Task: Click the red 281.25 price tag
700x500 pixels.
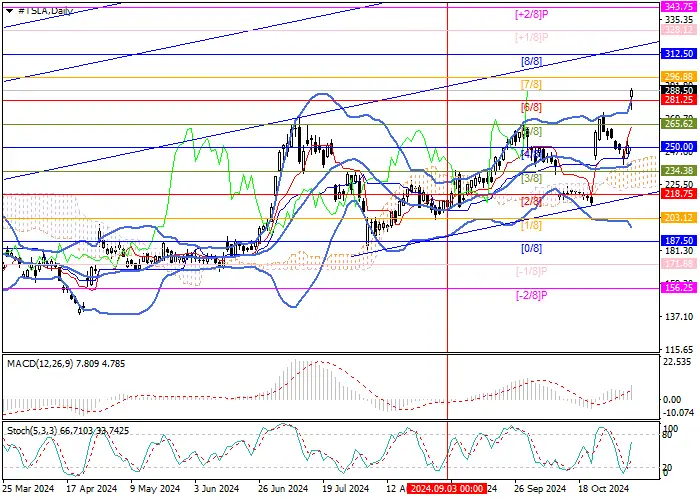Action: coord(678,100)
